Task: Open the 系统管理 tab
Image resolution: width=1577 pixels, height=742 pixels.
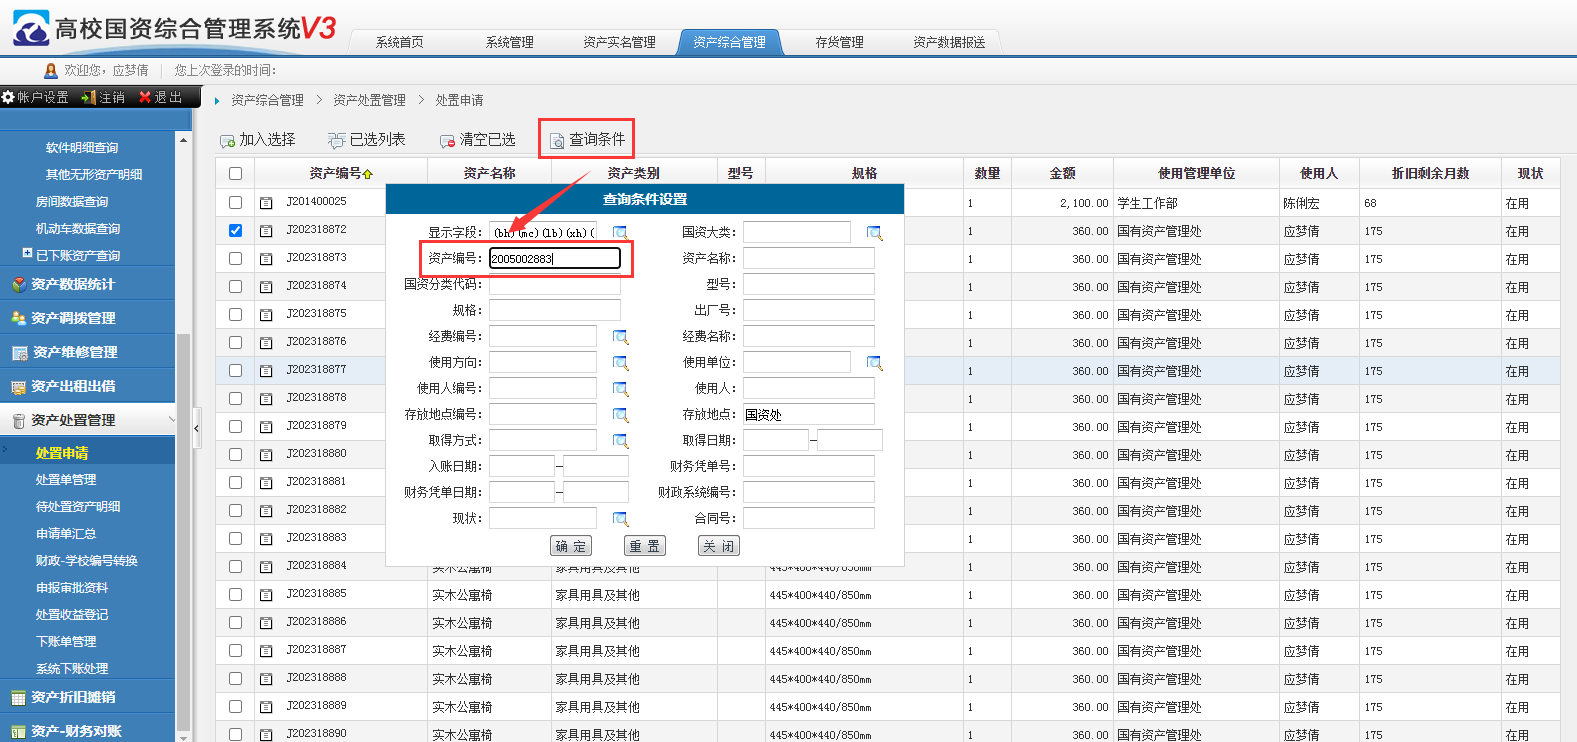Action: (x=509, y=42)
